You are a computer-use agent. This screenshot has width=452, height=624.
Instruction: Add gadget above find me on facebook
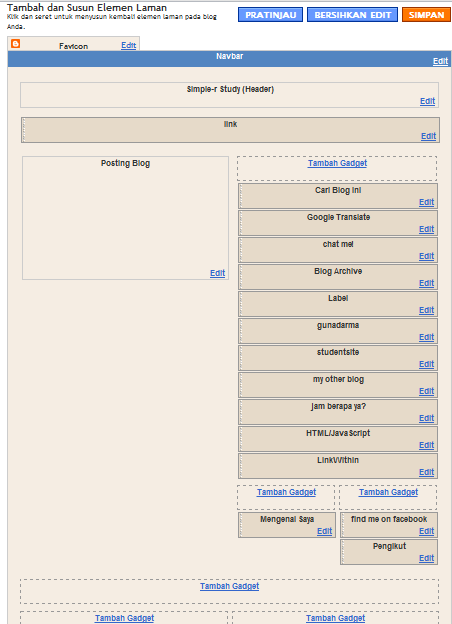[388, 492]
